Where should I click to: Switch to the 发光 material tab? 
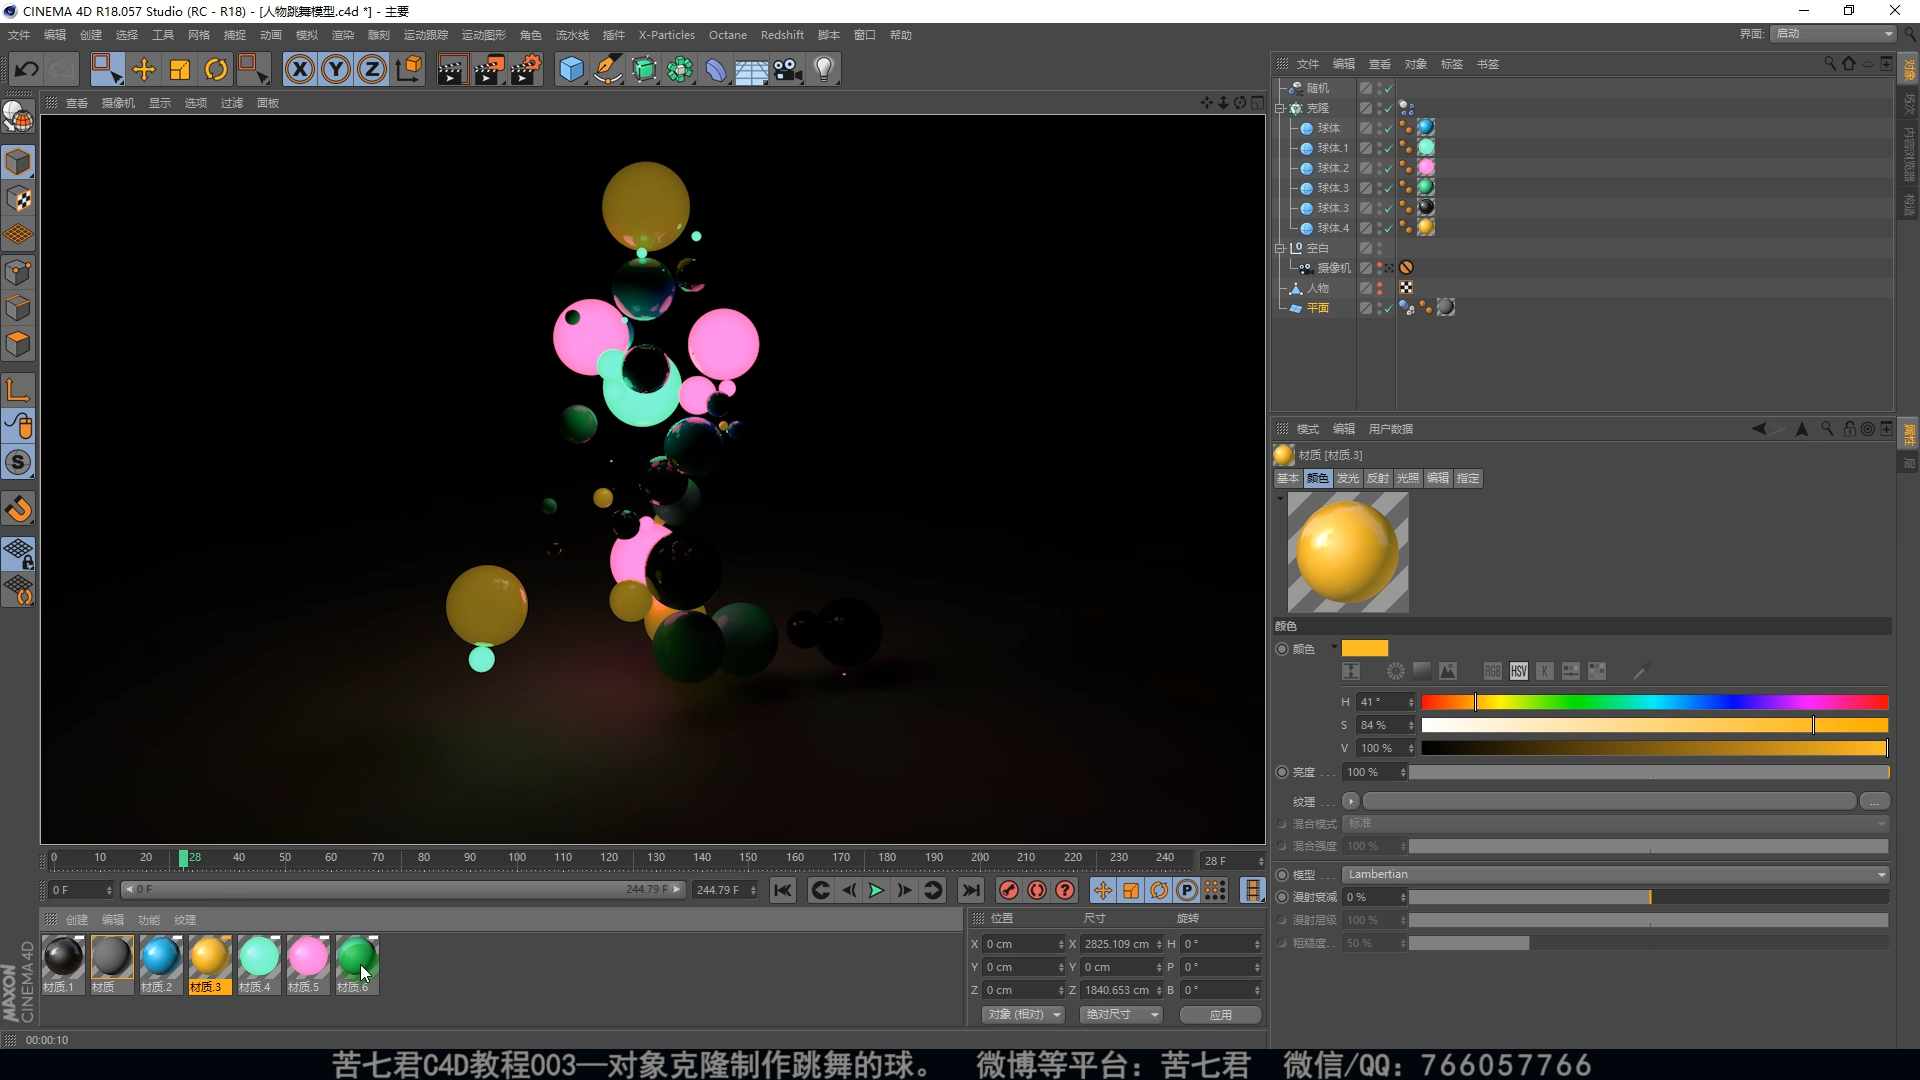[x=1348, y=478]
